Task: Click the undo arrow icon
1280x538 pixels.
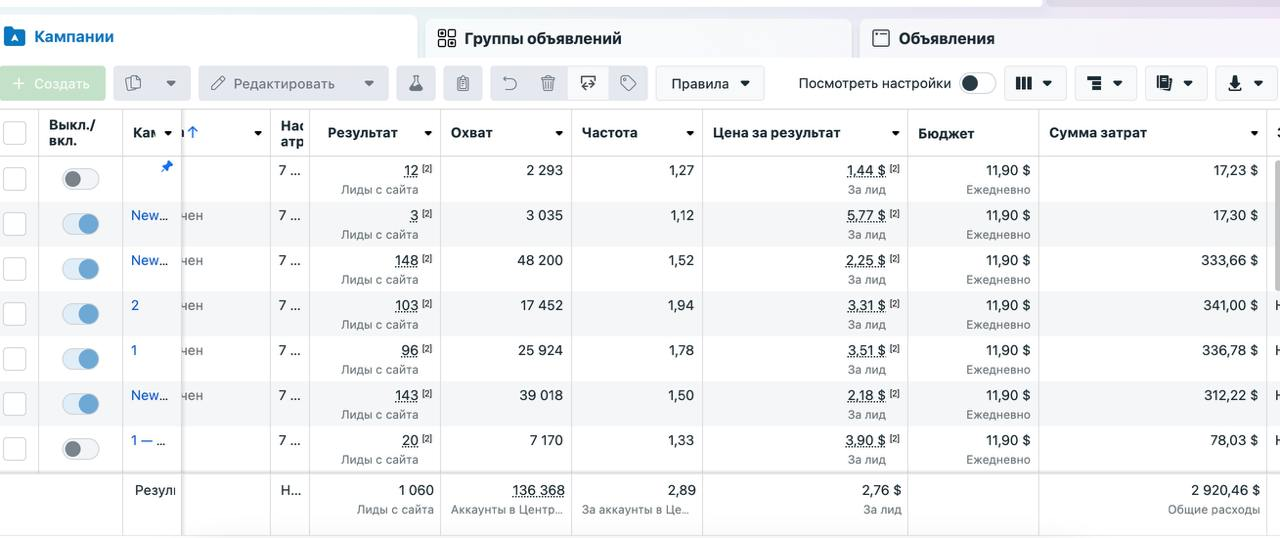Action: pos(510,84)
